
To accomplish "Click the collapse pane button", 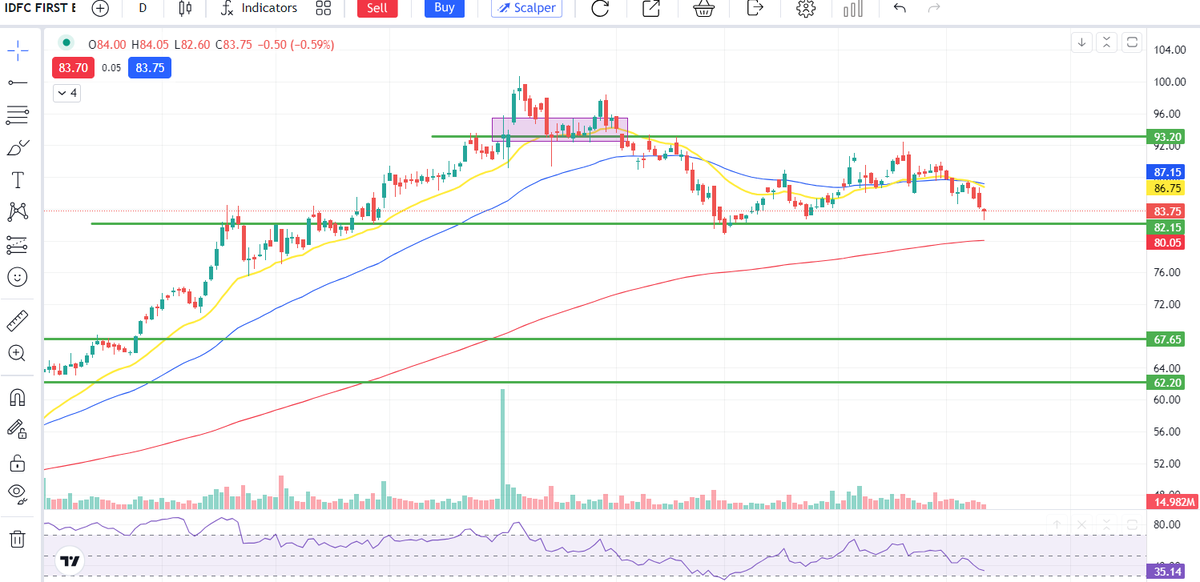I will 1107,42.
